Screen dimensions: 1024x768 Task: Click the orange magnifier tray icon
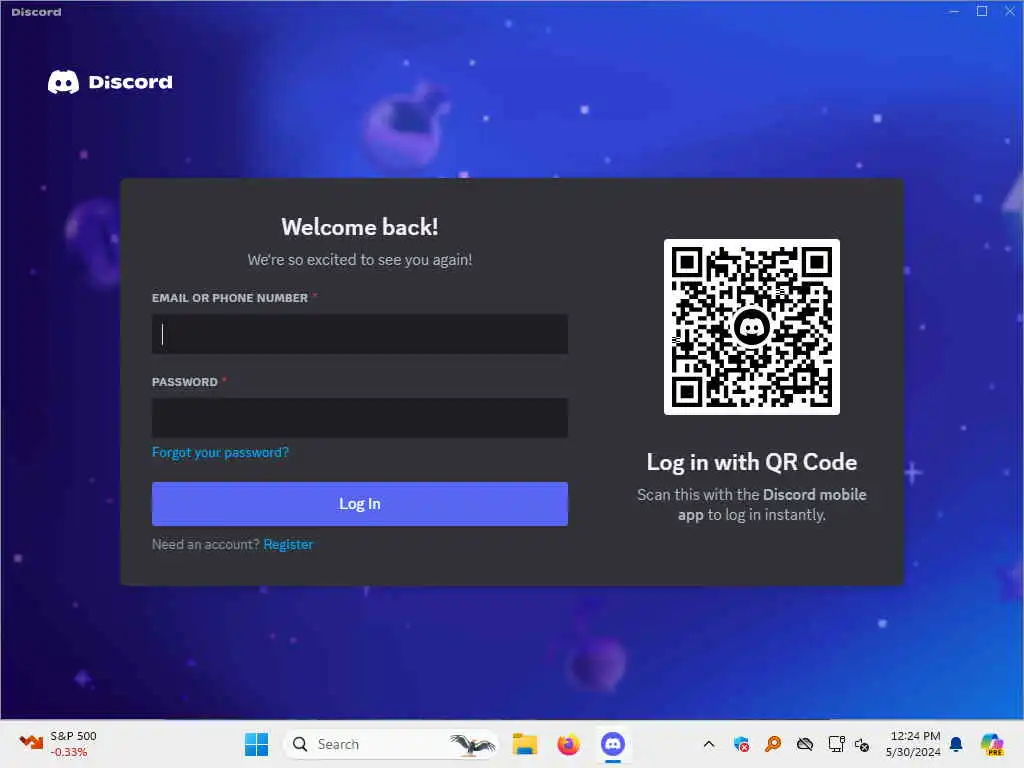[x=773, y=744]
